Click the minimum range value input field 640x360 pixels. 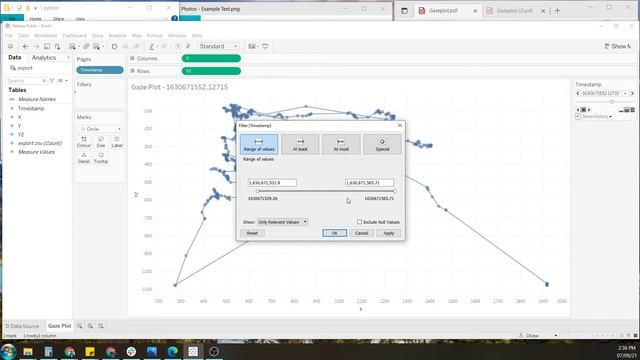tap(272, 182)
